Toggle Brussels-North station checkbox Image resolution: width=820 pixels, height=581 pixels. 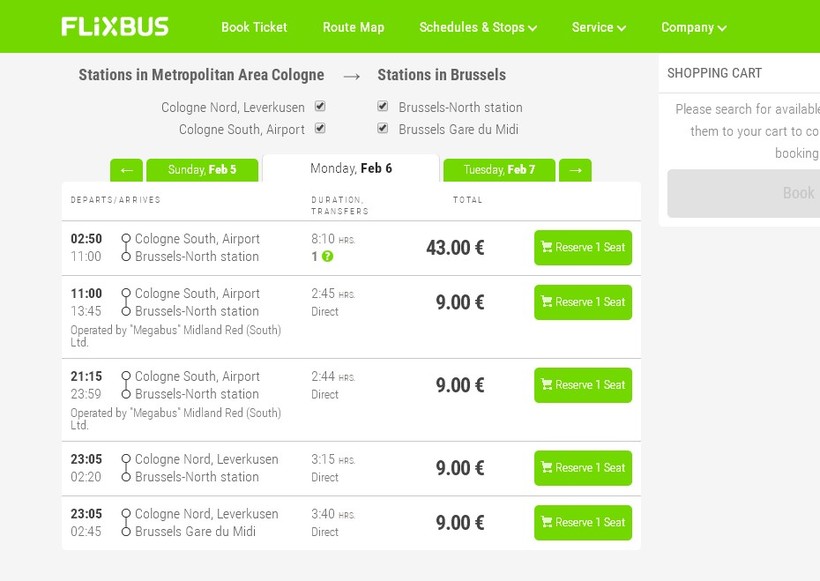(x=382, y=106)
